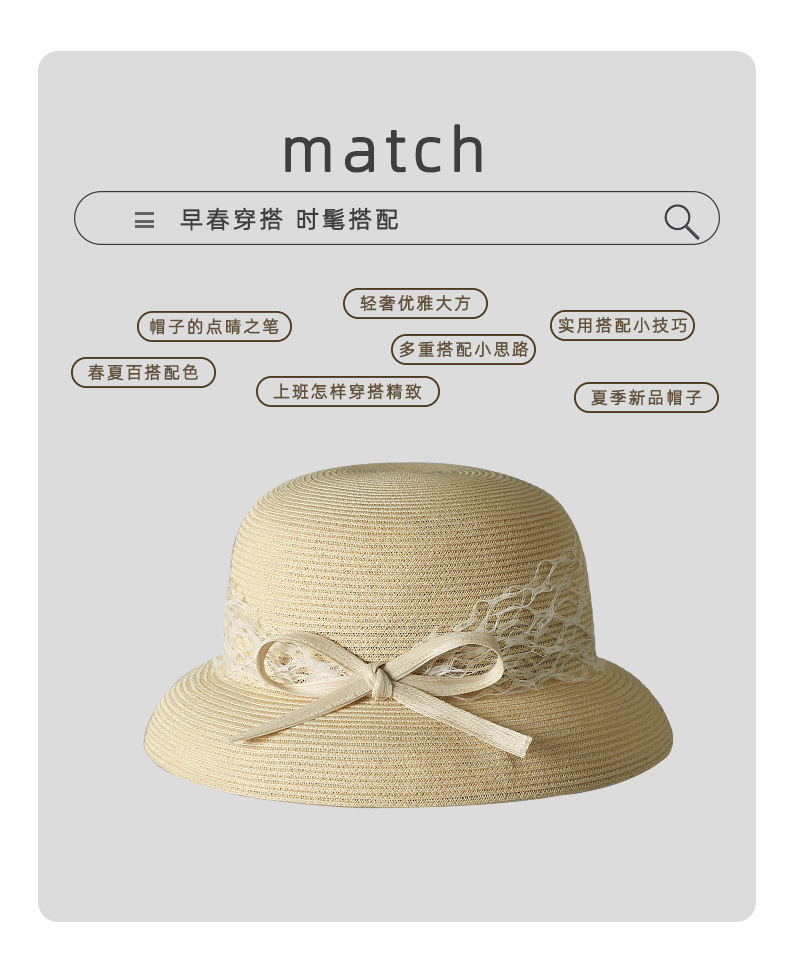
Task: Choose the 实用搭配小技巧 tag
Action: pyautogui.click(x=622, y=325)
